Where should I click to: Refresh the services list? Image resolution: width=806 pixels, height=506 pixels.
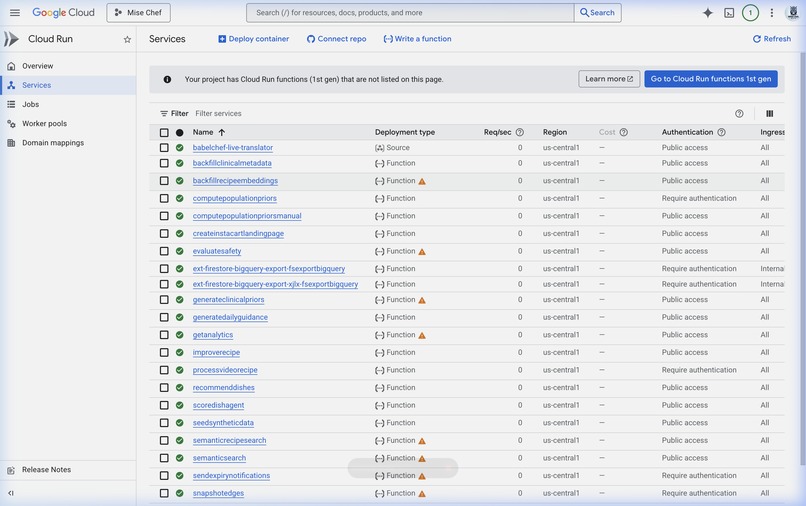772,39
